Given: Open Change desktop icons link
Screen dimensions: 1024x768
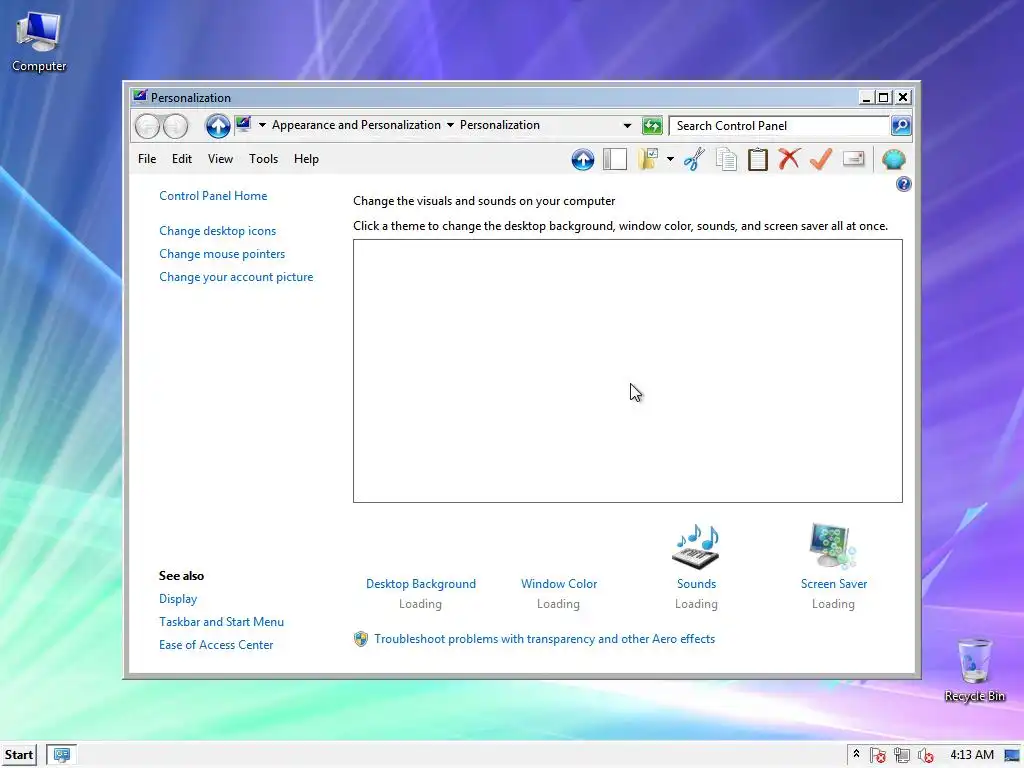Looking at the screenshot, I should (217, 231).
